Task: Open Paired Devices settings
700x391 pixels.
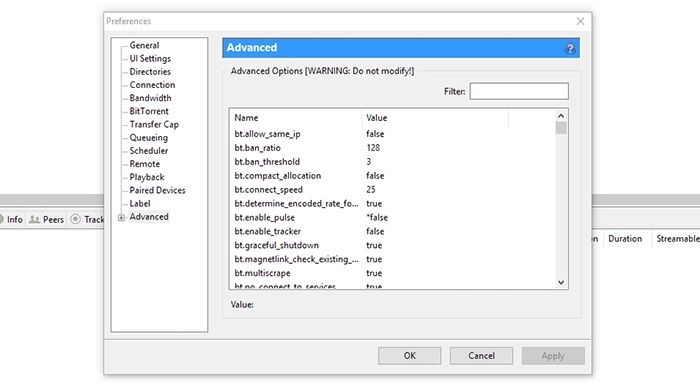Action: [x=157, y=190]
